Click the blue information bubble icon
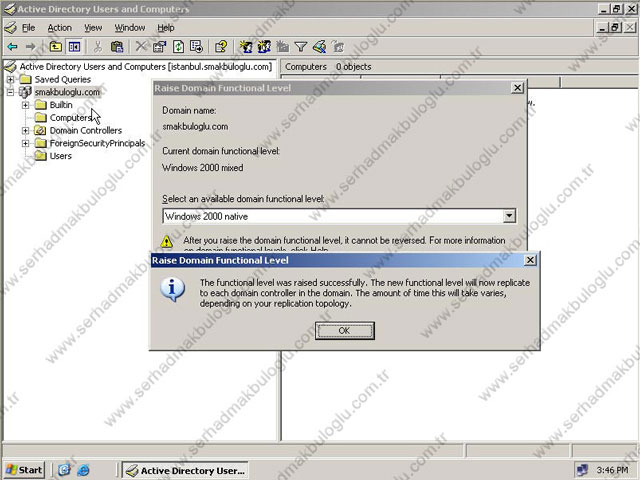The width and height of the screenshot is (640, 480). click(172, 289)
